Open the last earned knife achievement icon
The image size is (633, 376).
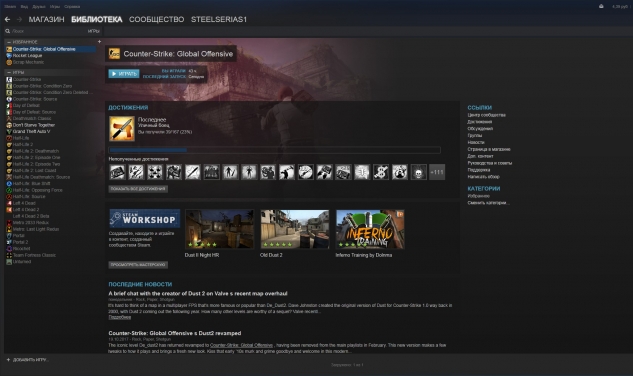[122, 129]
